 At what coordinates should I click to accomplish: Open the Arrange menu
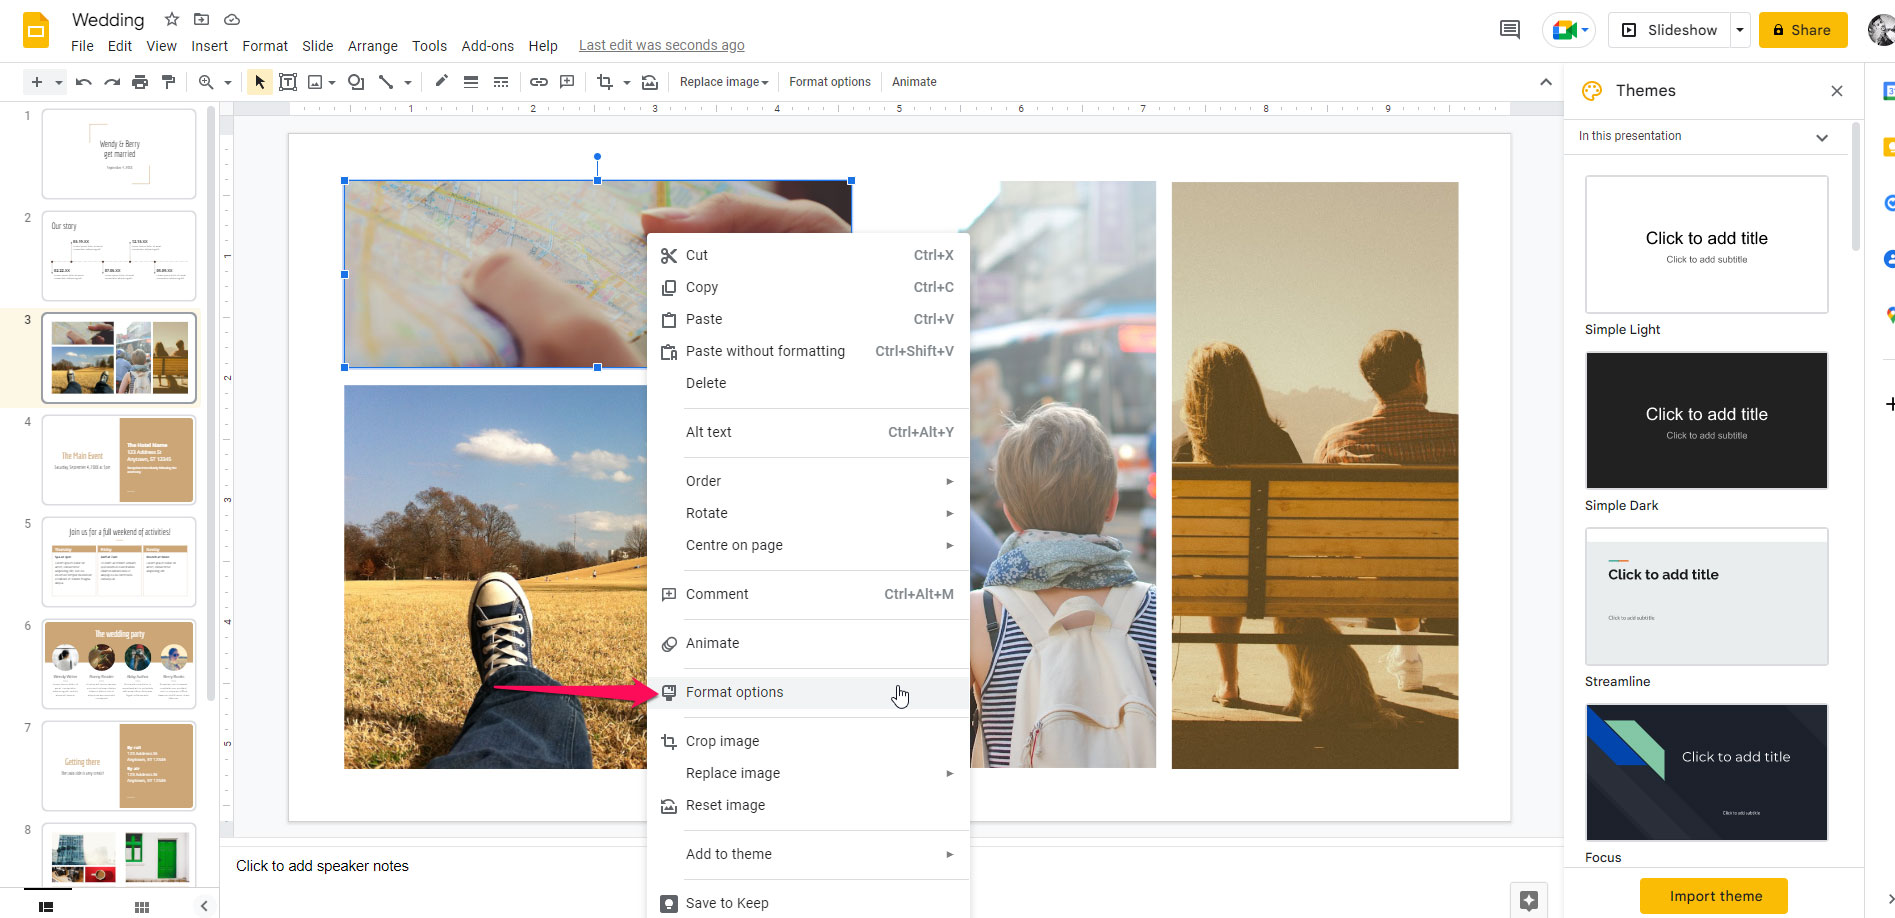(x=372, y=46)
